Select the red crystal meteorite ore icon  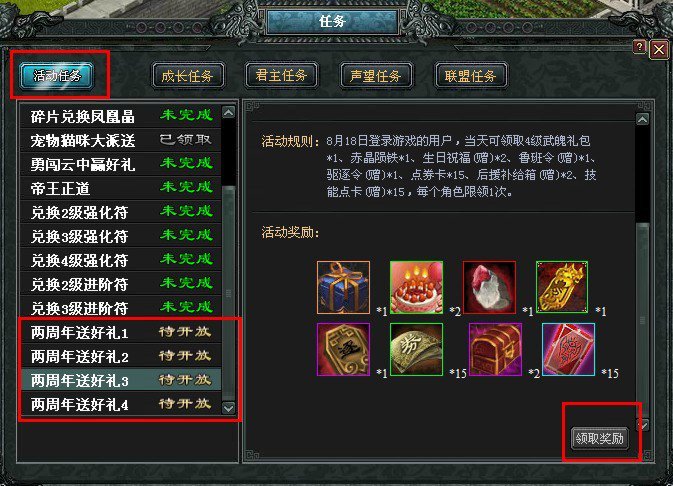(x=489, y=287)
